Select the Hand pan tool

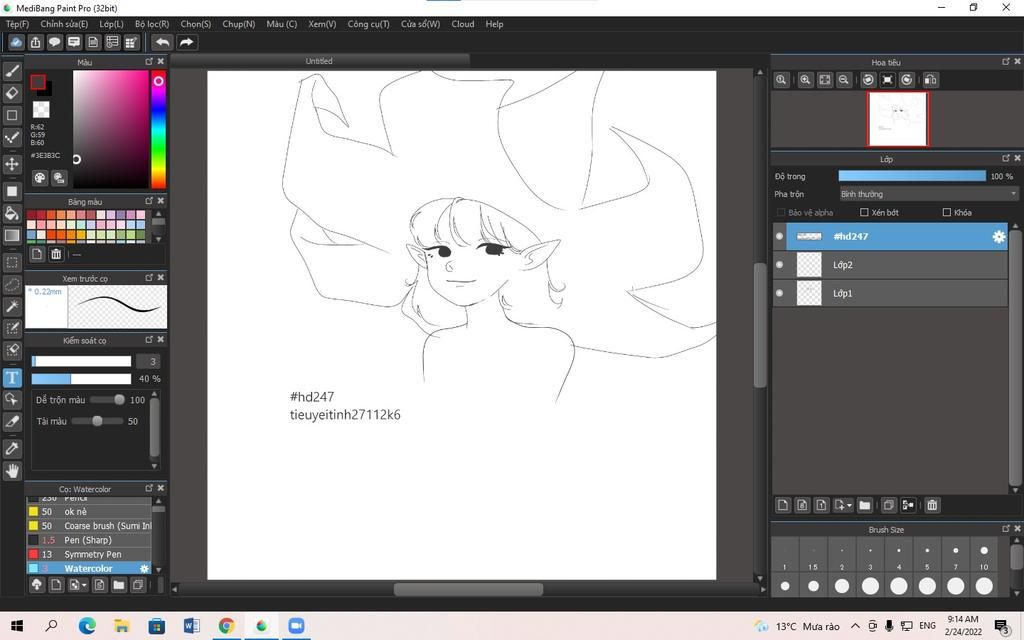(x=12, y=471)
